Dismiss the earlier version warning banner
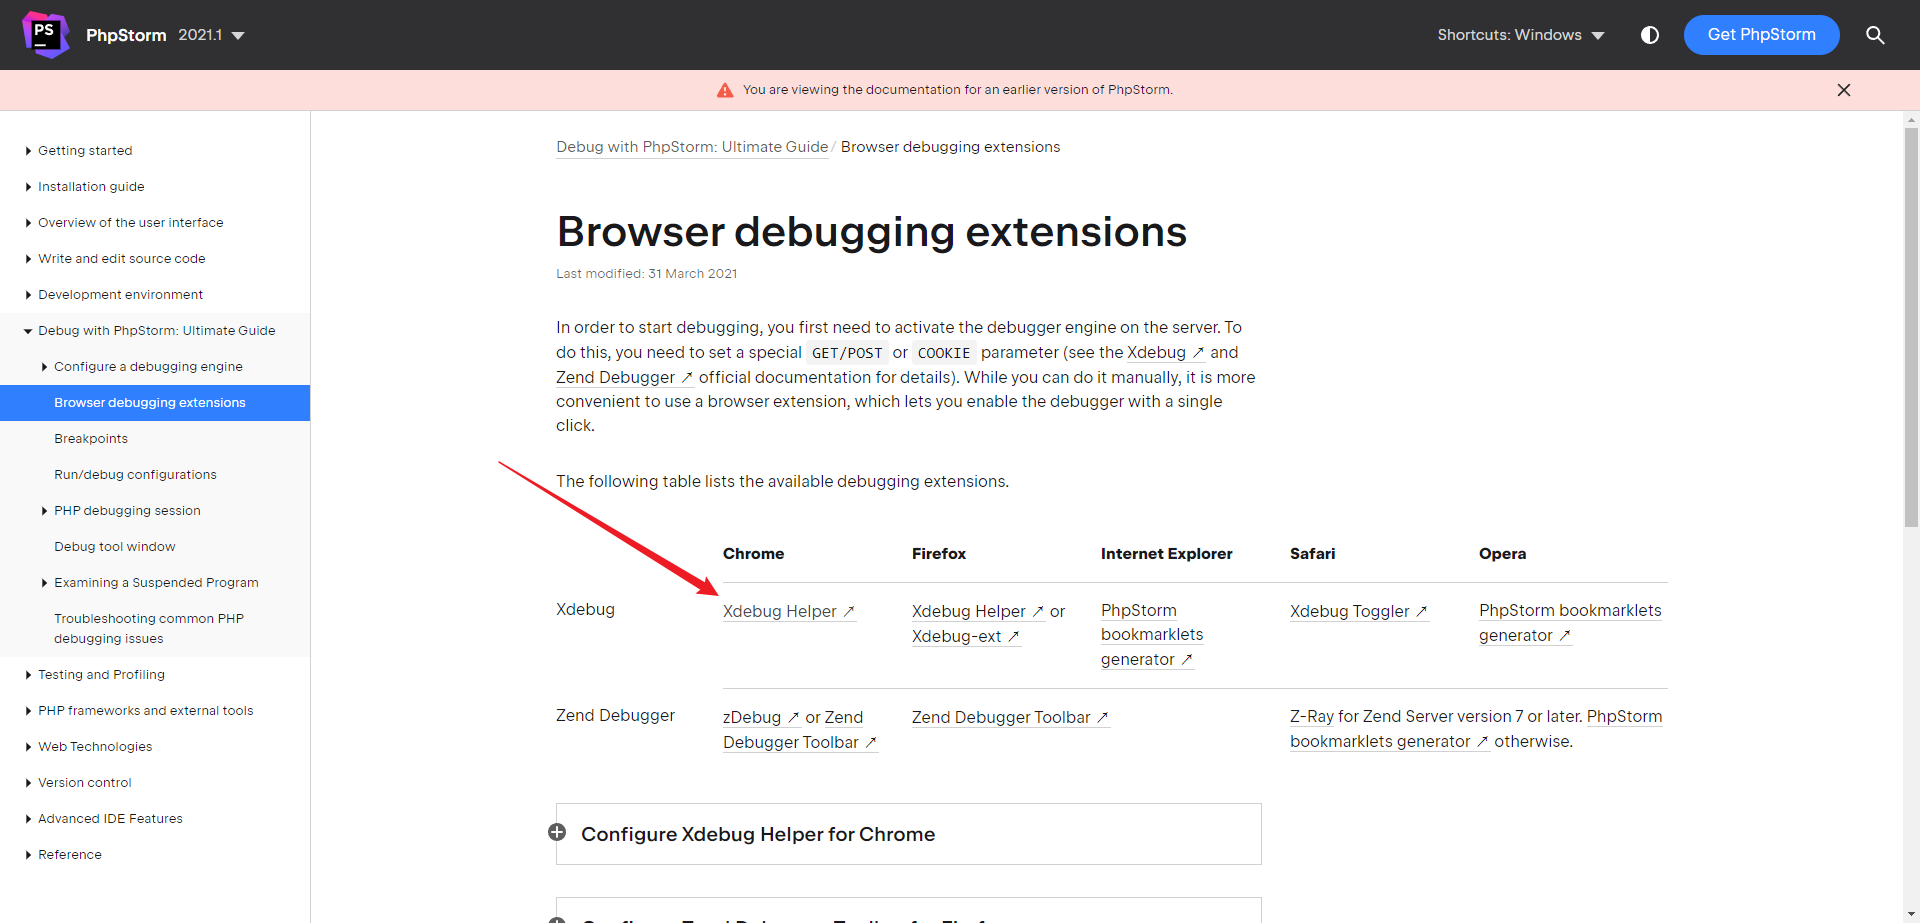Viewport: 1920px width, 923px height. [1844, 90]
